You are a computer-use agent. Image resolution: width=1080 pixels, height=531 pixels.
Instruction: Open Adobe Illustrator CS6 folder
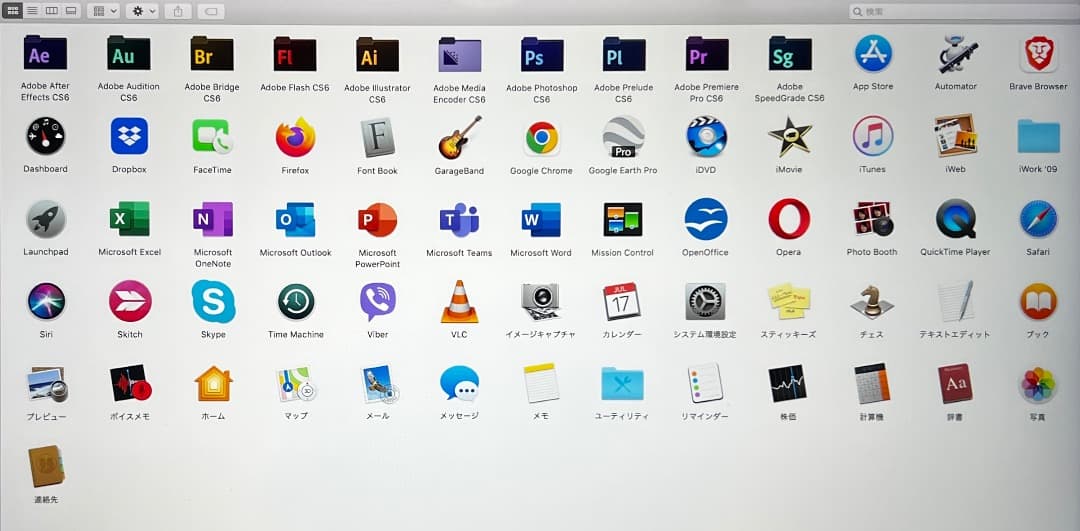[x=377, y=54]
